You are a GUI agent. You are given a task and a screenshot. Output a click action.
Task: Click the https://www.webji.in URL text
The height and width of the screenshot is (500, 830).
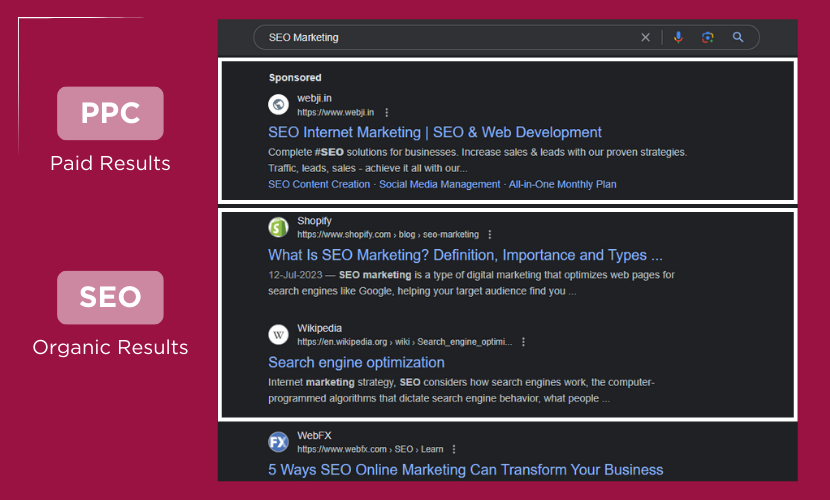point(336,113)
